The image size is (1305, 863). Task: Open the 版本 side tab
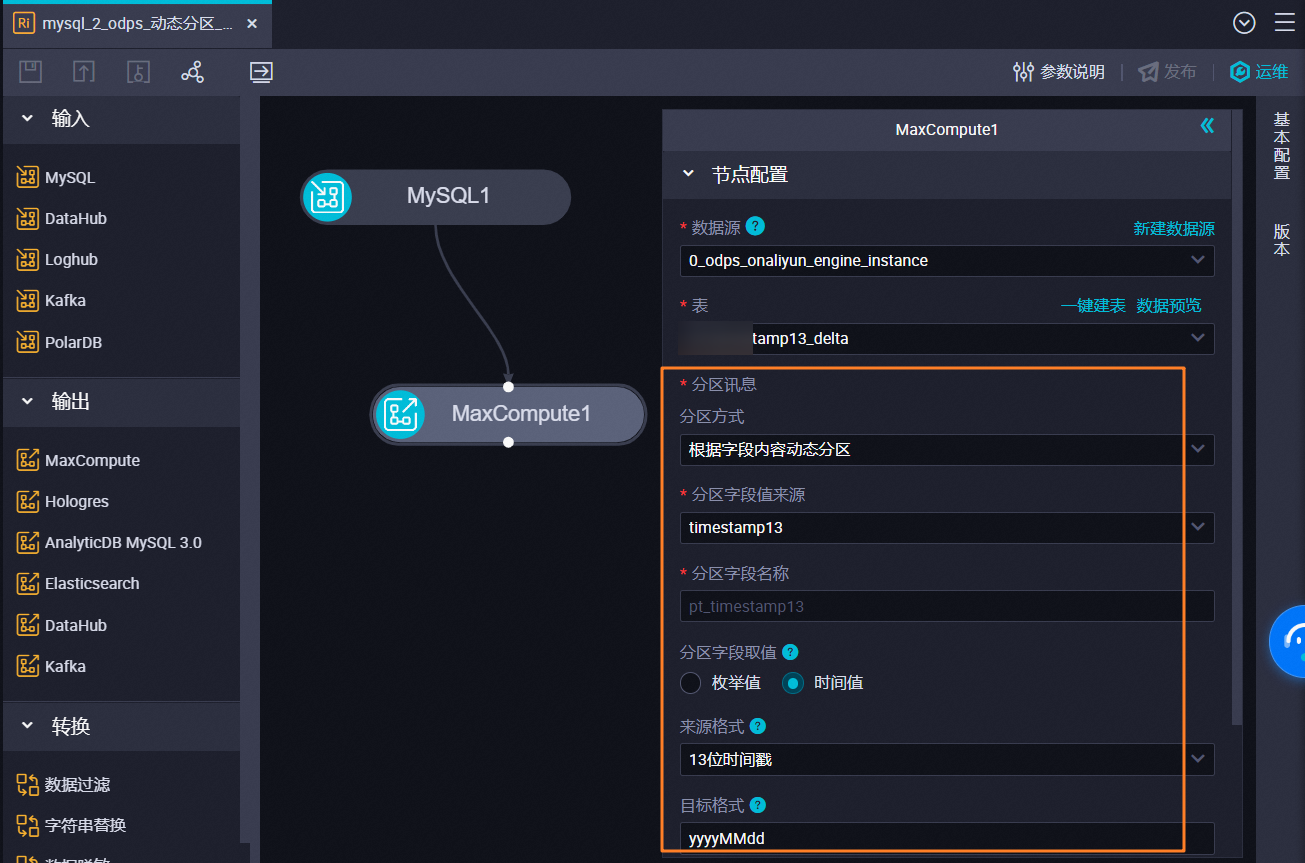coord(1281,239)
